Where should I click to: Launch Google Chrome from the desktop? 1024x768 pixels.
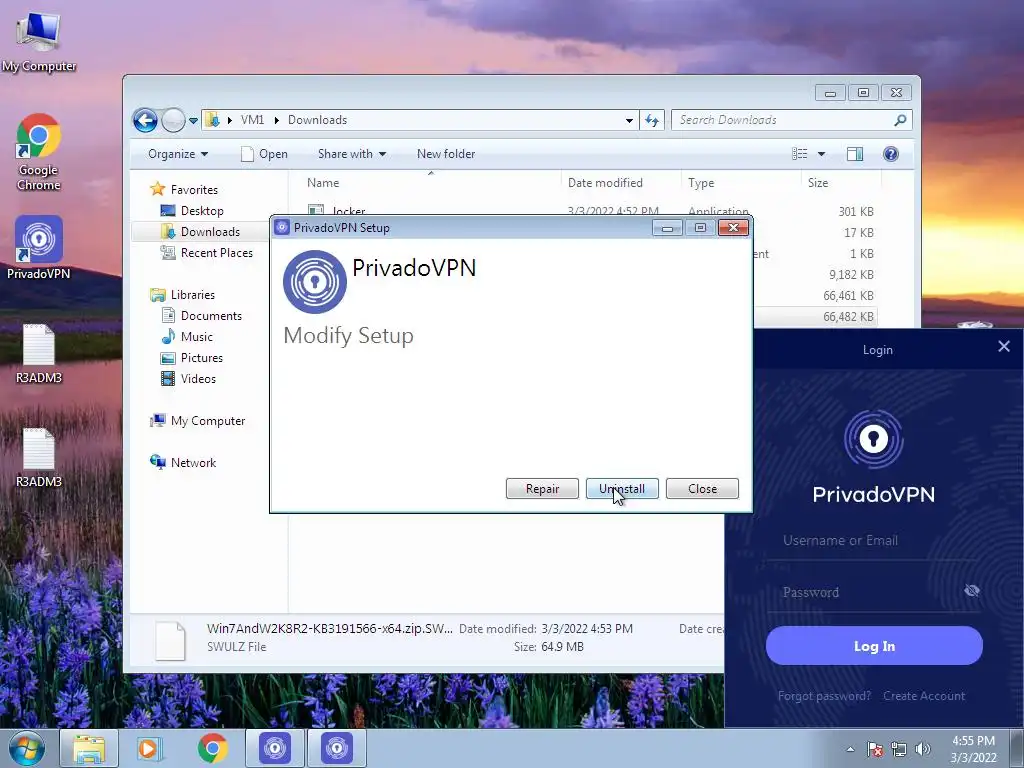pyautogui.click(x=39, y=152)
